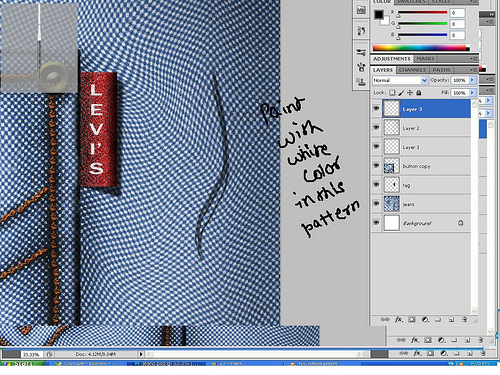Click the white background color swatch
Image resolution: width=500 pixels, height=375 pixels.
386,22
